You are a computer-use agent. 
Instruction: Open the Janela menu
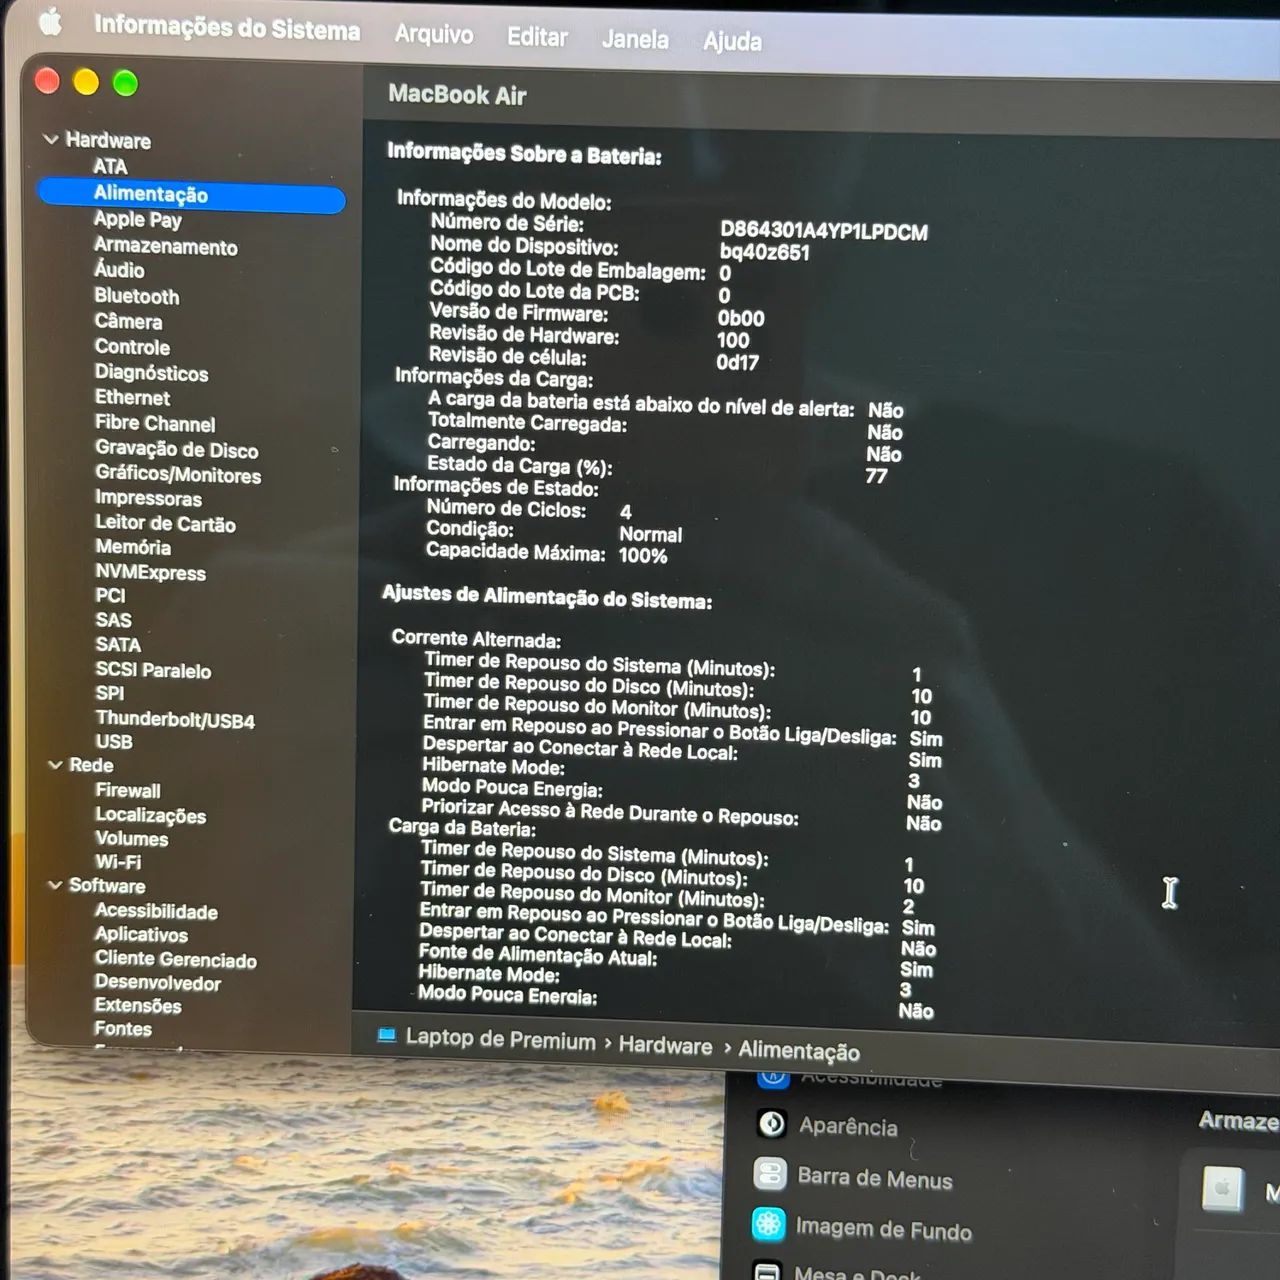pyautogui.click(x=635, y=40)
